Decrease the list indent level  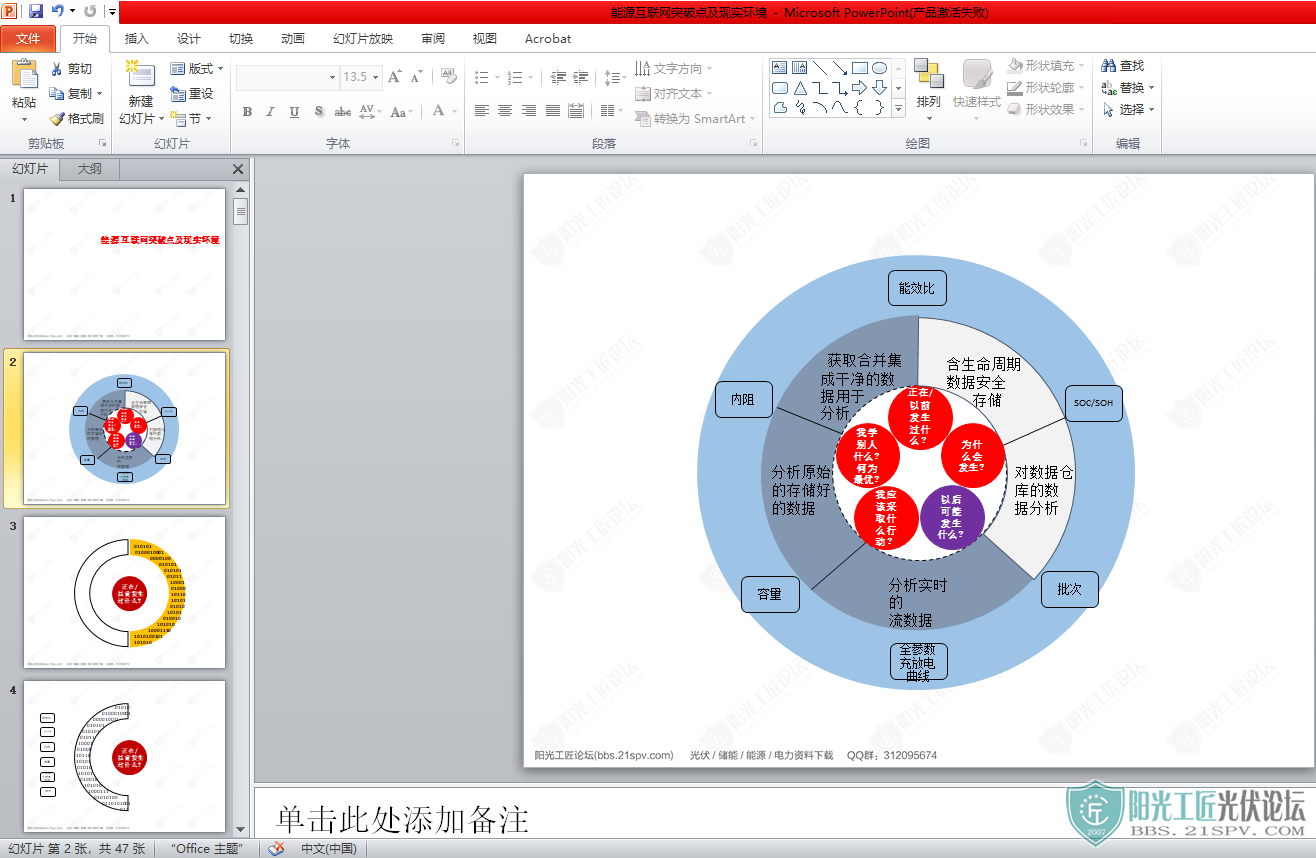click(558, 77)
